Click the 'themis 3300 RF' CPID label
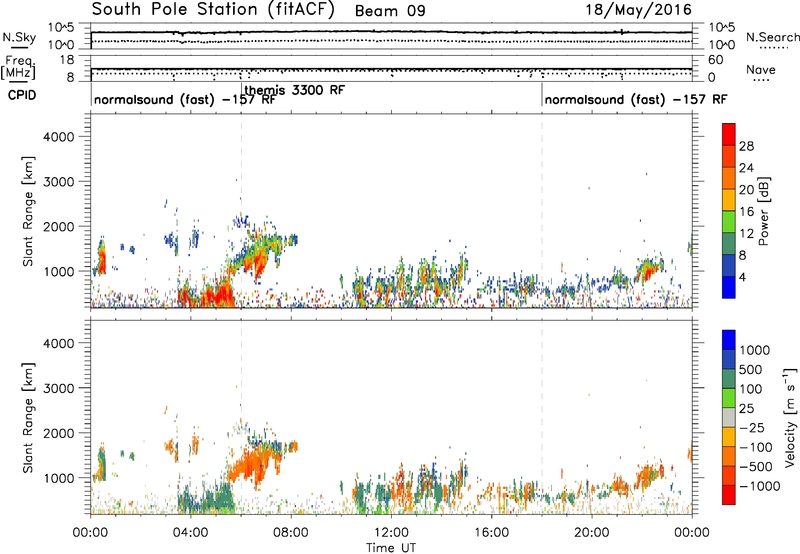800x554 pixels. coord(295,90)
